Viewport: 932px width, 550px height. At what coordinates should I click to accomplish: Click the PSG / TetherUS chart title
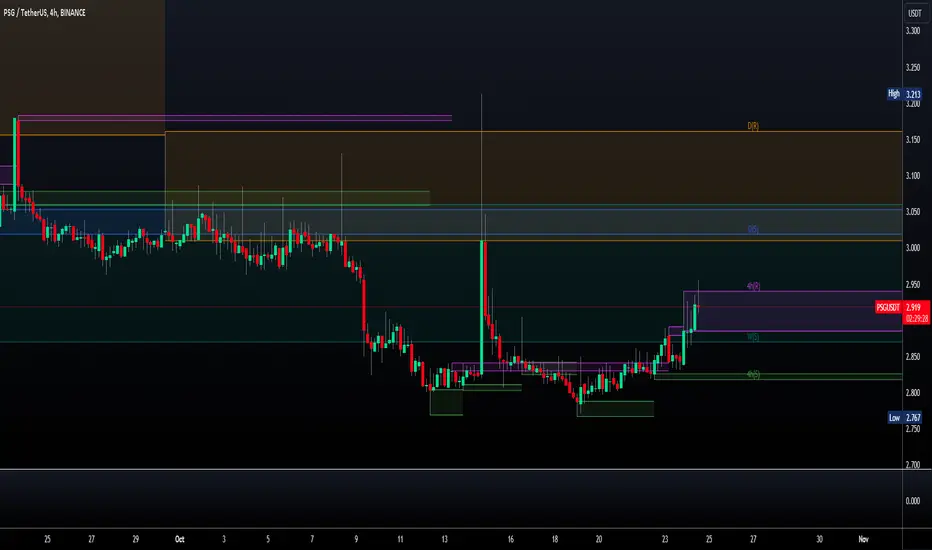coord(45,12)
